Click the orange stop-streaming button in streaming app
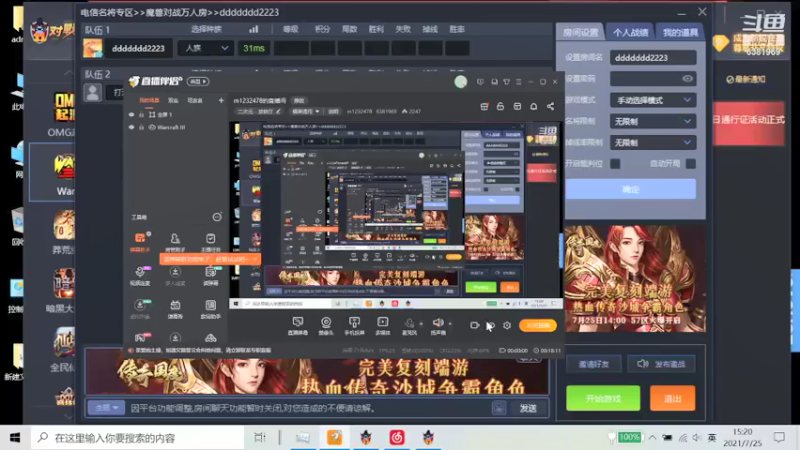800x450 pixels. click(538, 325)
